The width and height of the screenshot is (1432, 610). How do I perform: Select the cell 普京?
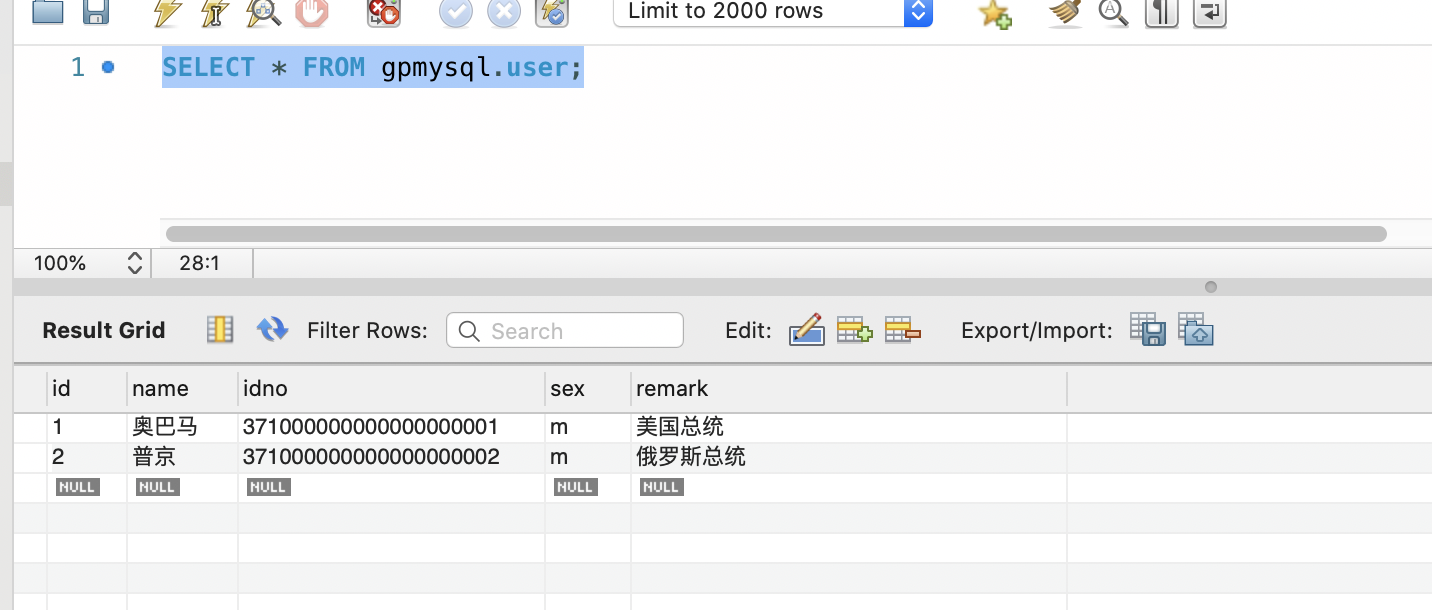point(182,458)
